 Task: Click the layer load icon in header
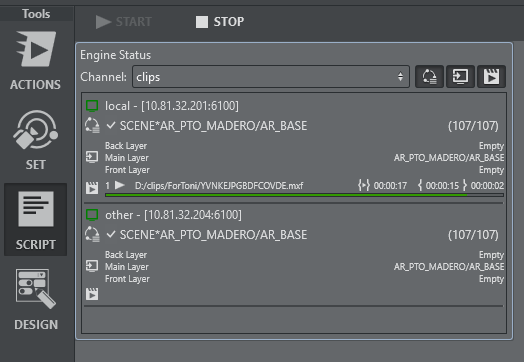460,77
